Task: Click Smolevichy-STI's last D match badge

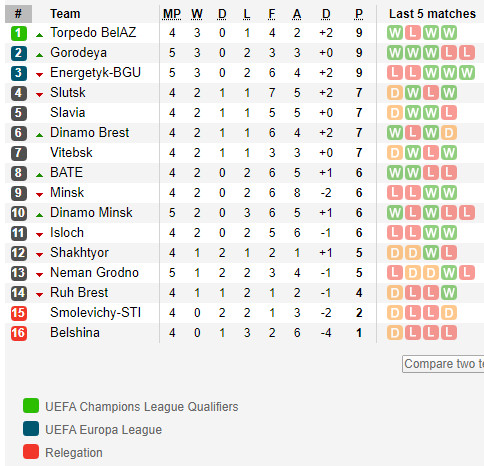Action: pyautogui.click(x=449, y=313)
